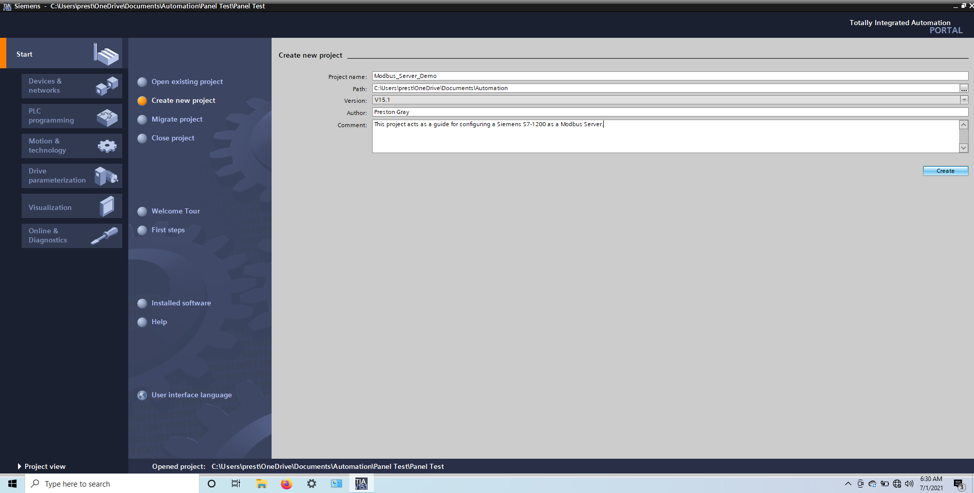Screen dimensions: 974x493
Task: Click the bullet beside Migrate project
Action: [142, 119]
